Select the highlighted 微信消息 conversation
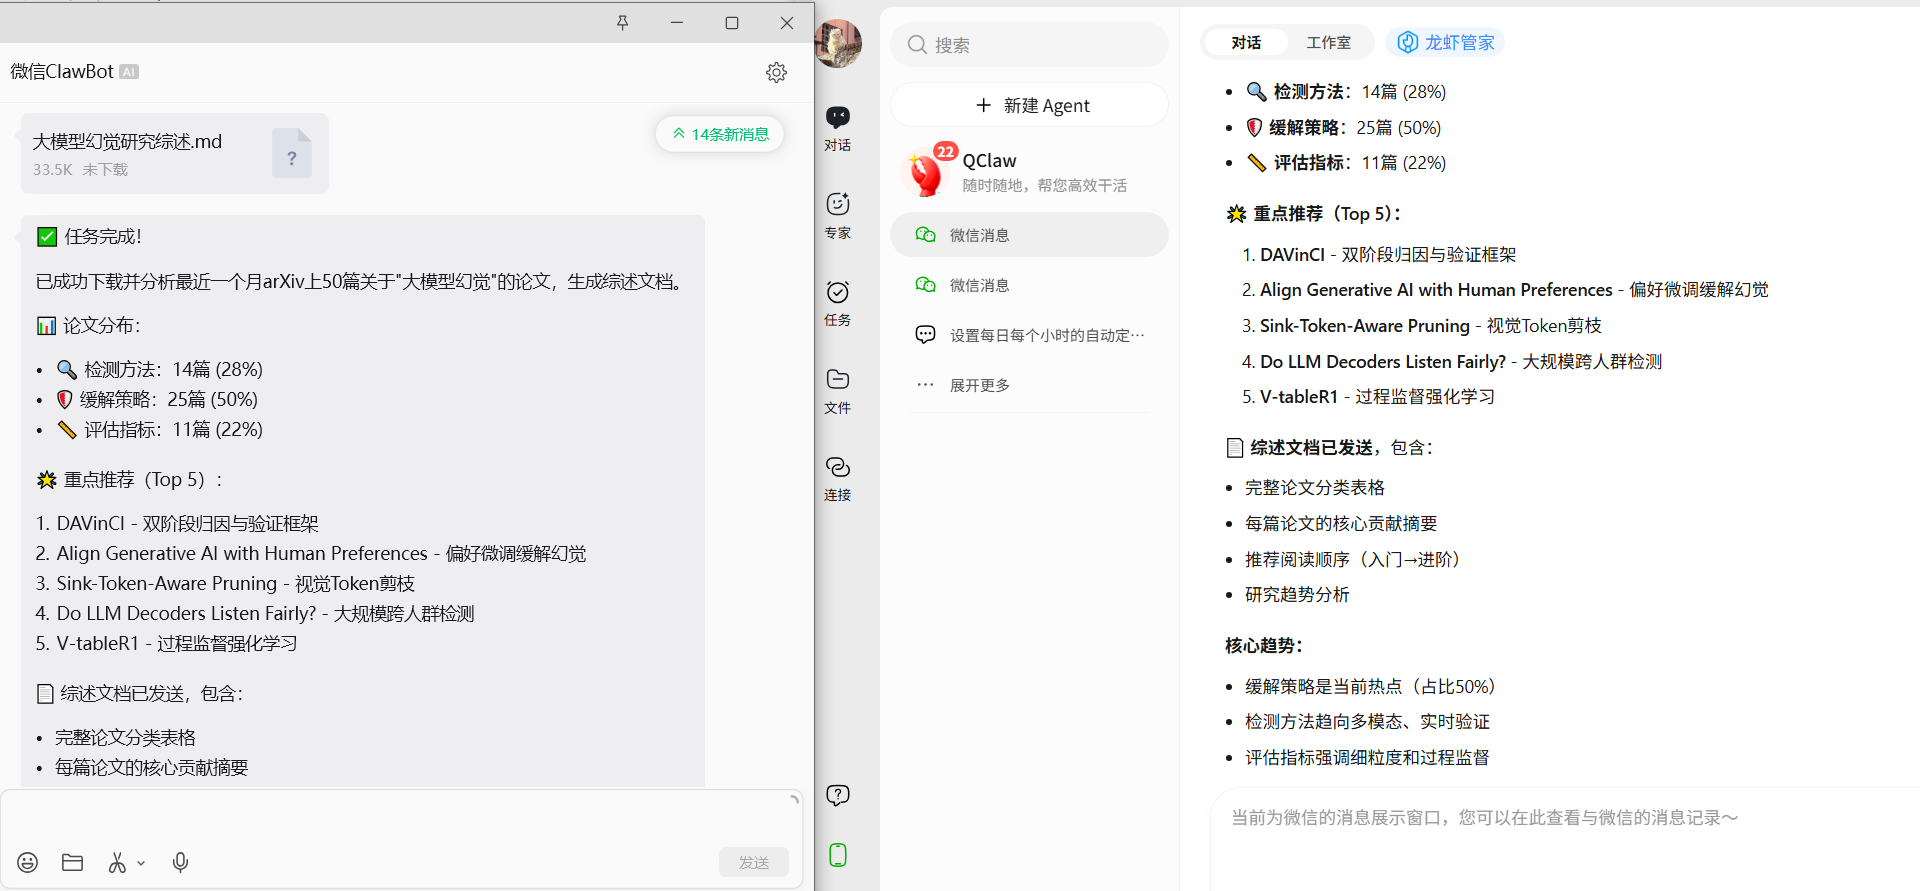The height and width of the screenshot is (891, 1920). (1029, 235)
